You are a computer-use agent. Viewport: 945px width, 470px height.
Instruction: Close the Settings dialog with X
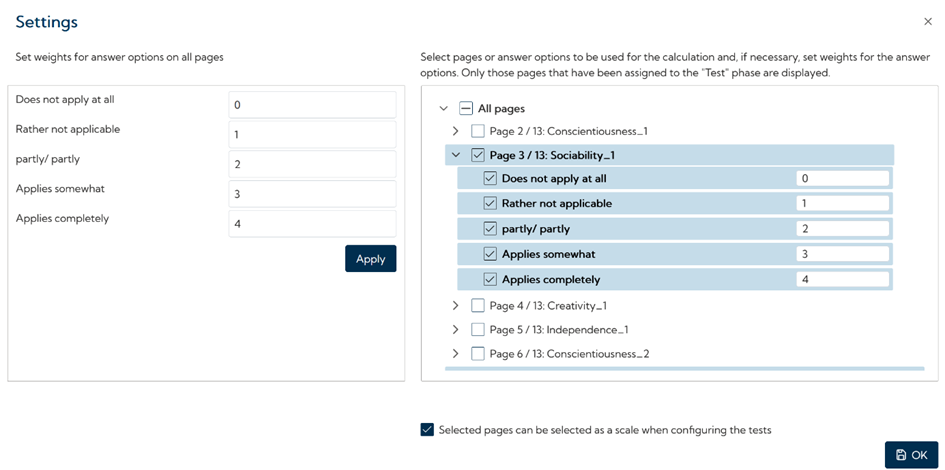tap(927, 21)
